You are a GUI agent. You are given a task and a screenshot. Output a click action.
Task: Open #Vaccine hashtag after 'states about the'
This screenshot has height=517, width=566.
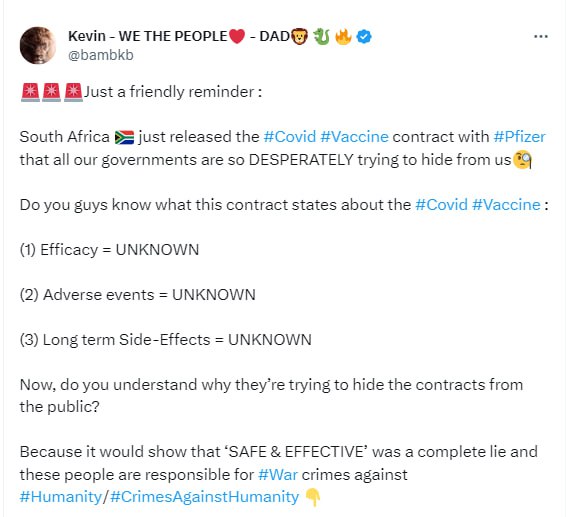point(506,205)
